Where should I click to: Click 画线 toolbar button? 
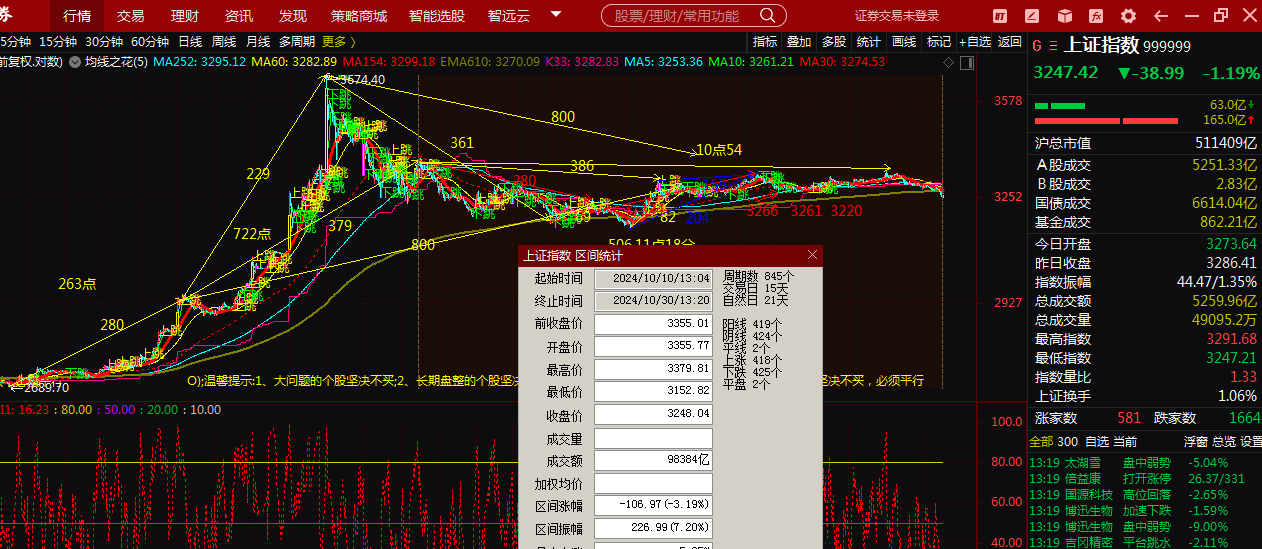coord(904,41)
